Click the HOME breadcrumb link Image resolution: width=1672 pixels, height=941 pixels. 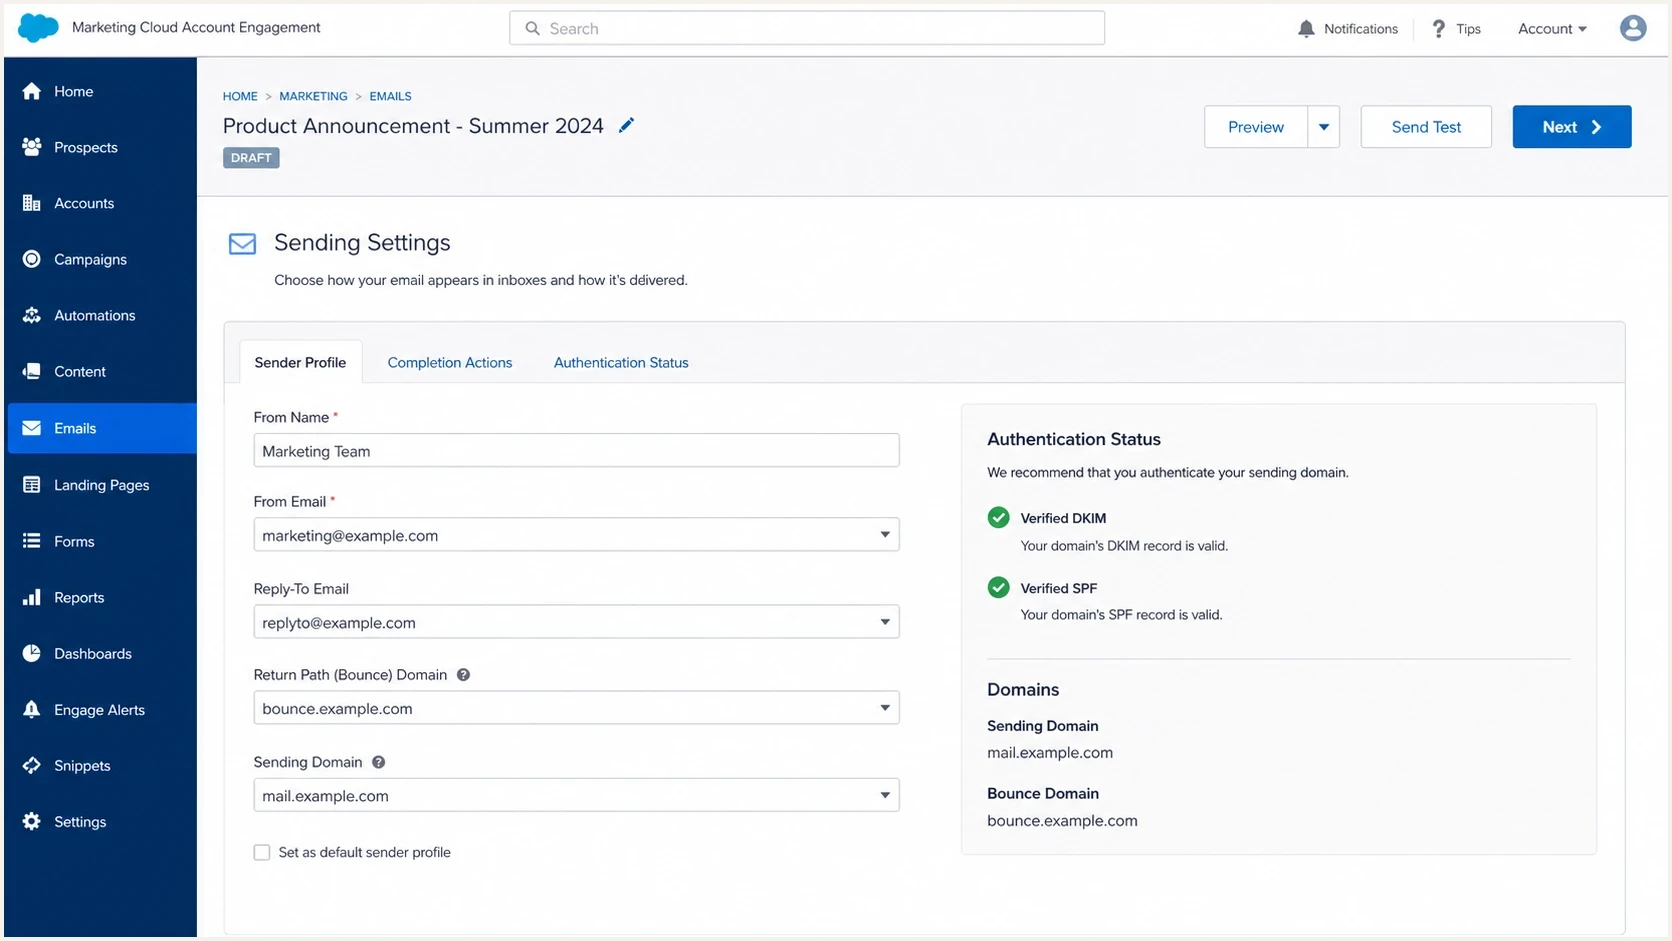(240, 96)
